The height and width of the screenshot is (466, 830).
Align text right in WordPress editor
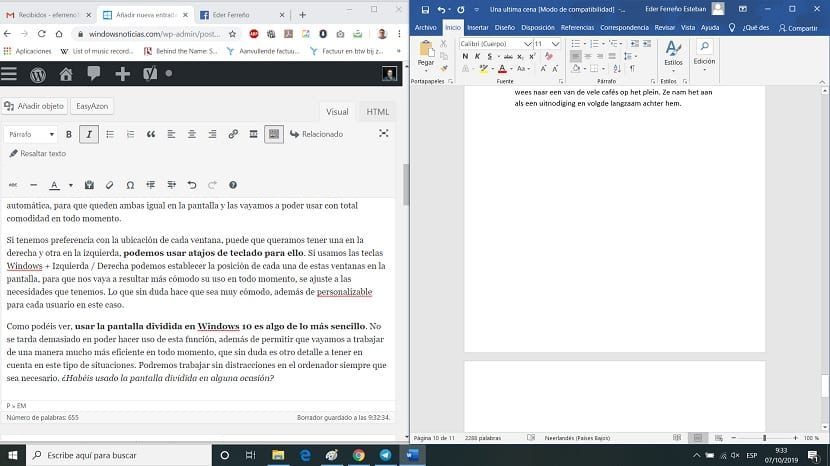click(x=212, y=135)
